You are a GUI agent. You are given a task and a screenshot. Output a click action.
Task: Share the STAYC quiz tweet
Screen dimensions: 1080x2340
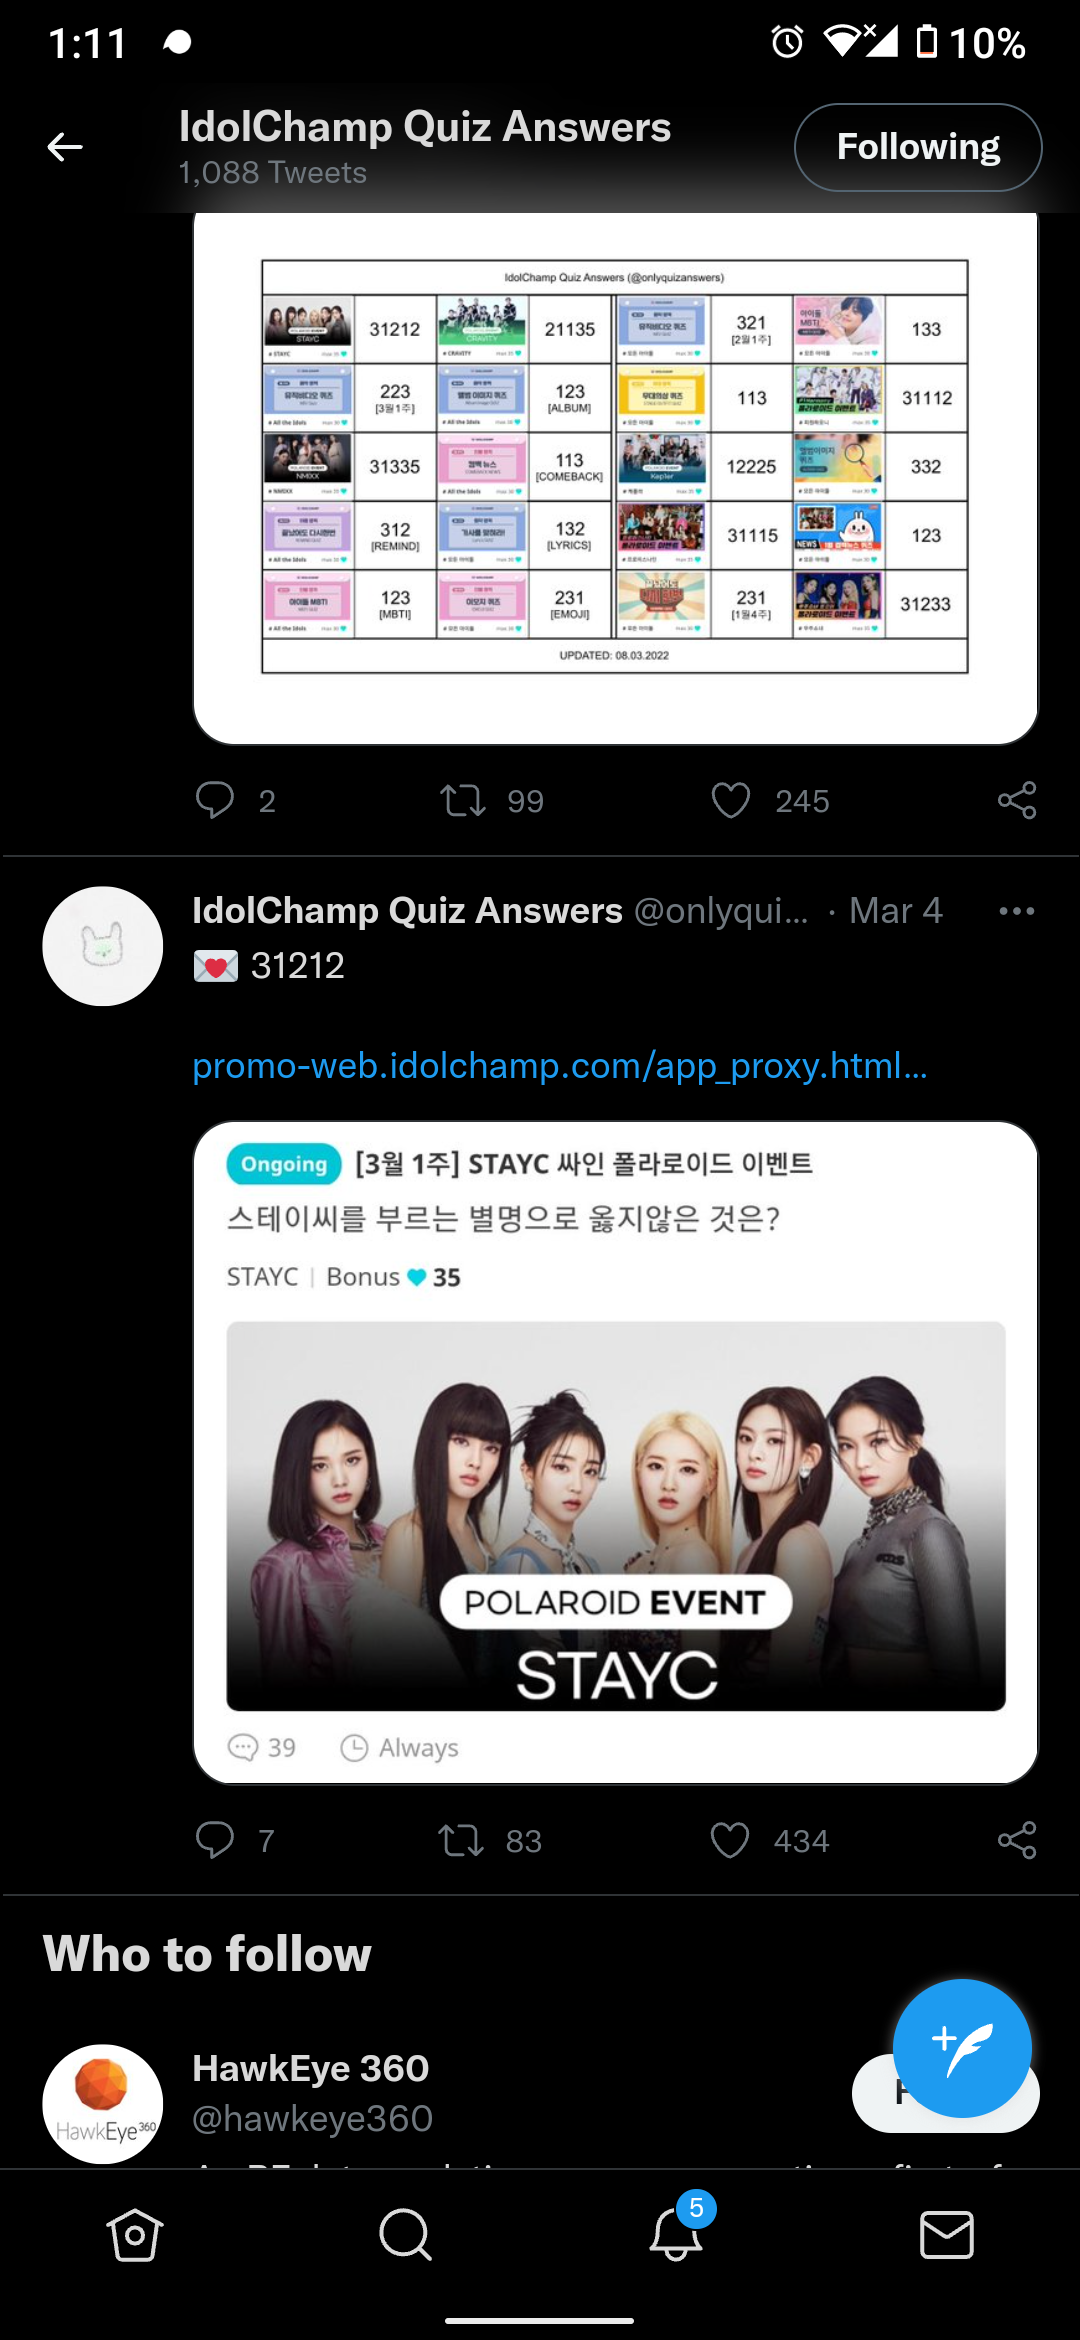[x=1017, y=1840]
